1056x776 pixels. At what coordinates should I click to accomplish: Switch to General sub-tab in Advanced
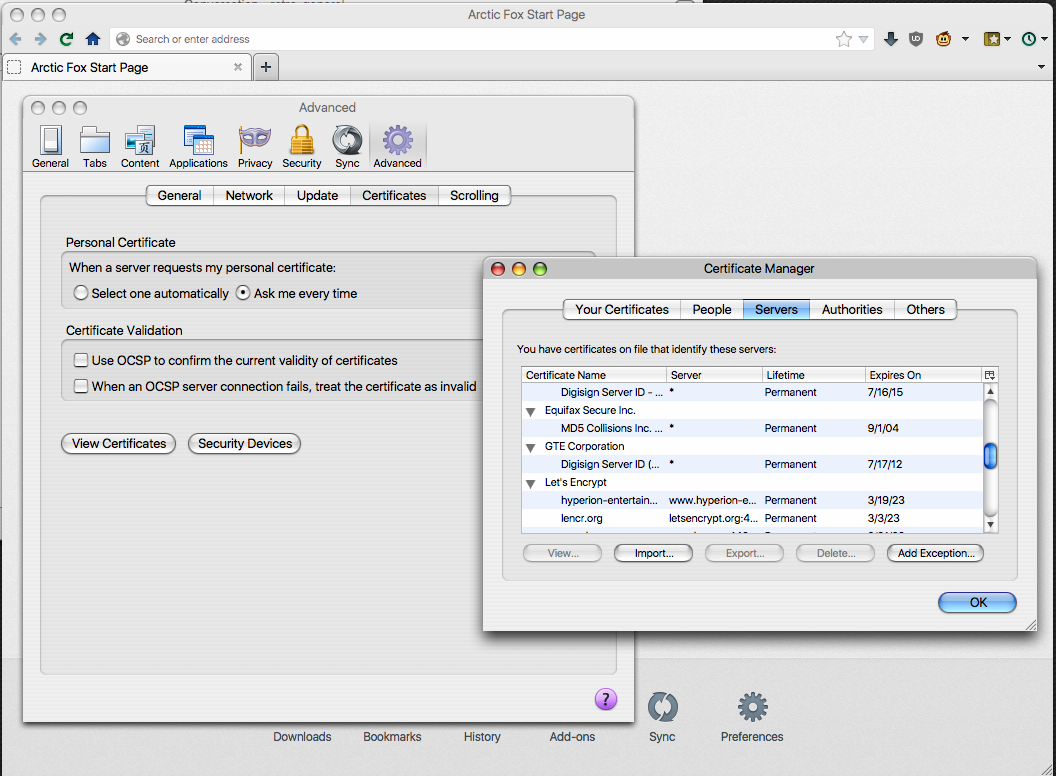179,195
